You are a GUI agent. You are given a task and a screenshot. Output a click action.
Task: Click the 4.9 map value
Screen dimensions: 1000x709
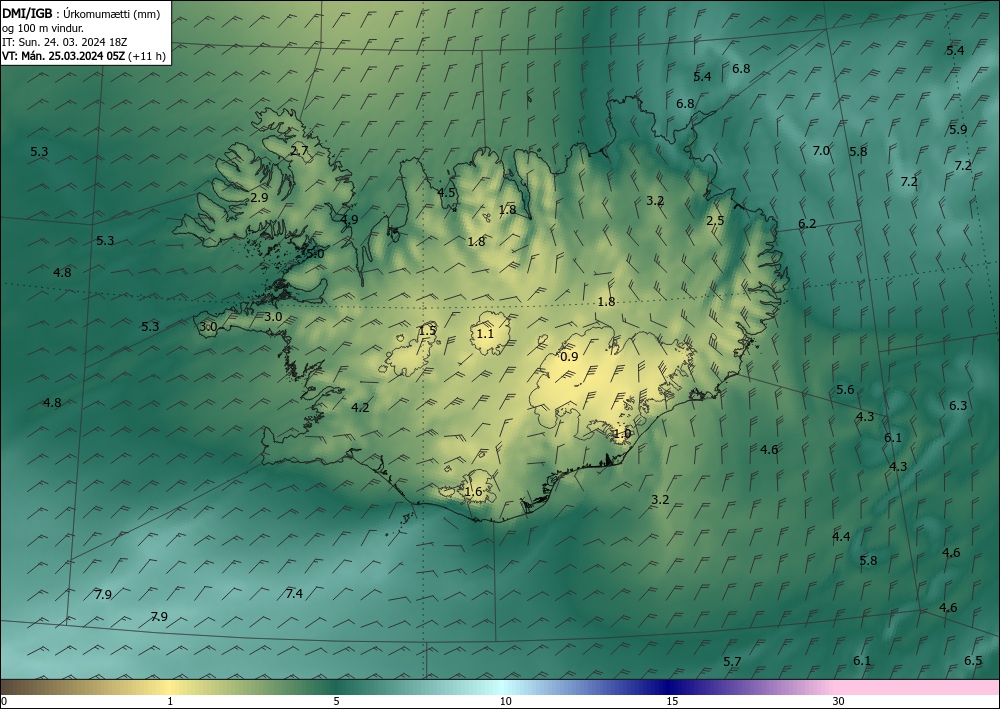[x=349, y=219]
